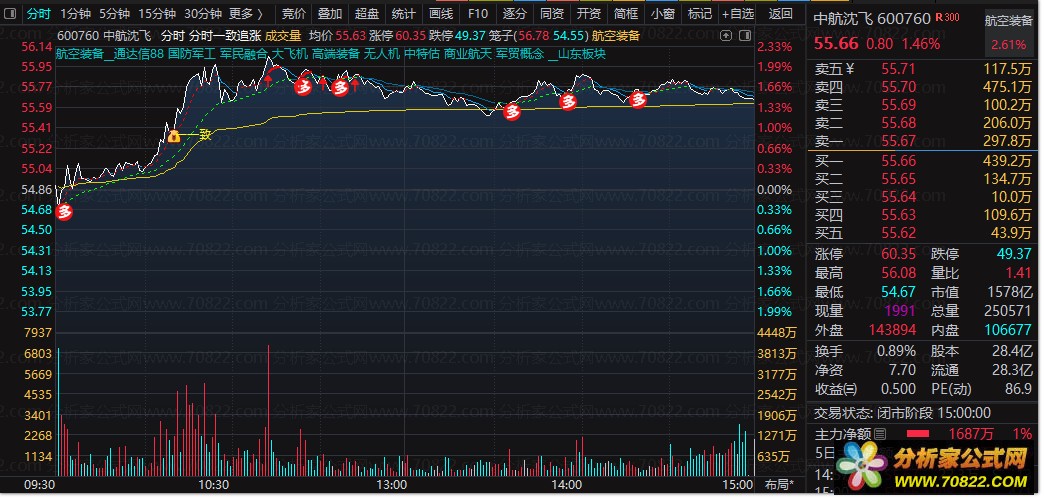This screenshot has height=498, width=1044.
Task: Click the 同资 toolbar button
Action: coord(551,13)
